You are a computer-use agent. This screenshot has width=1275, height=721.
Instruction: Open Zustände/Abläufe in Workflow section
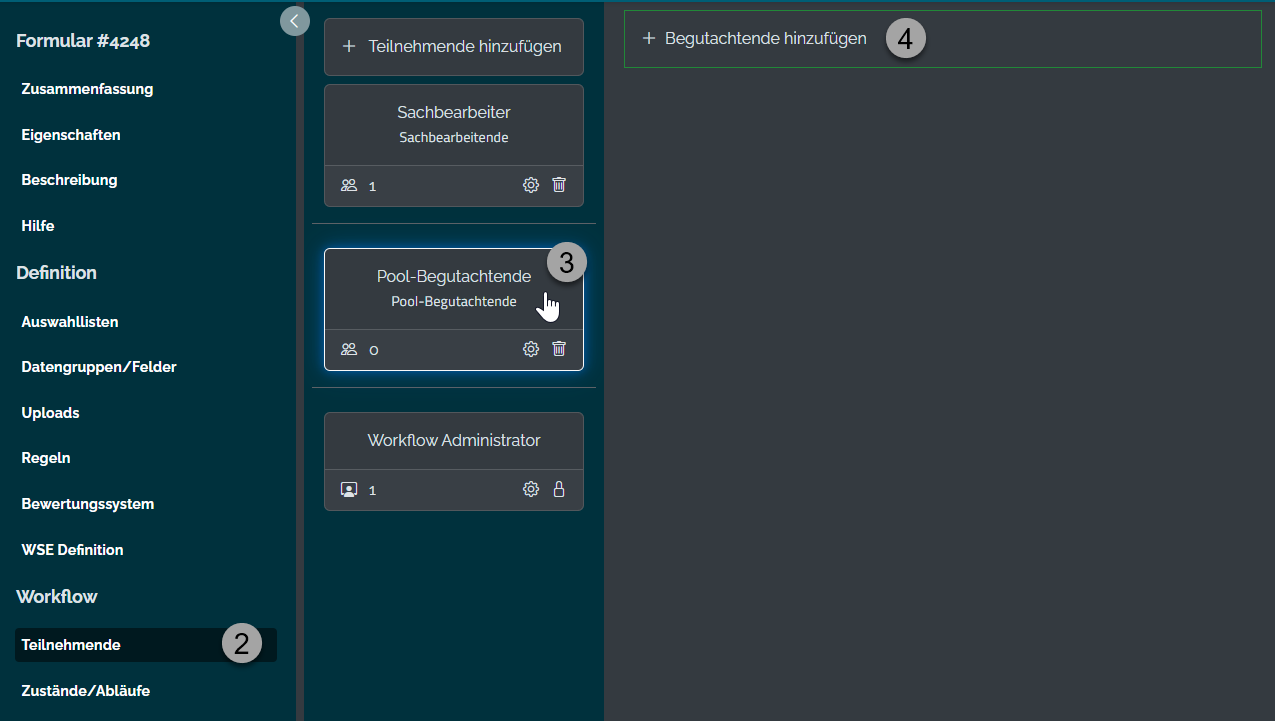tap(86, 691)
